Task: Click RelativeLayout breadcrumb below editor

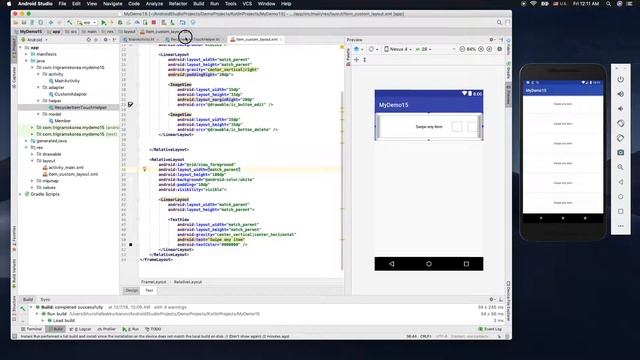Action: tap(188, 282)
